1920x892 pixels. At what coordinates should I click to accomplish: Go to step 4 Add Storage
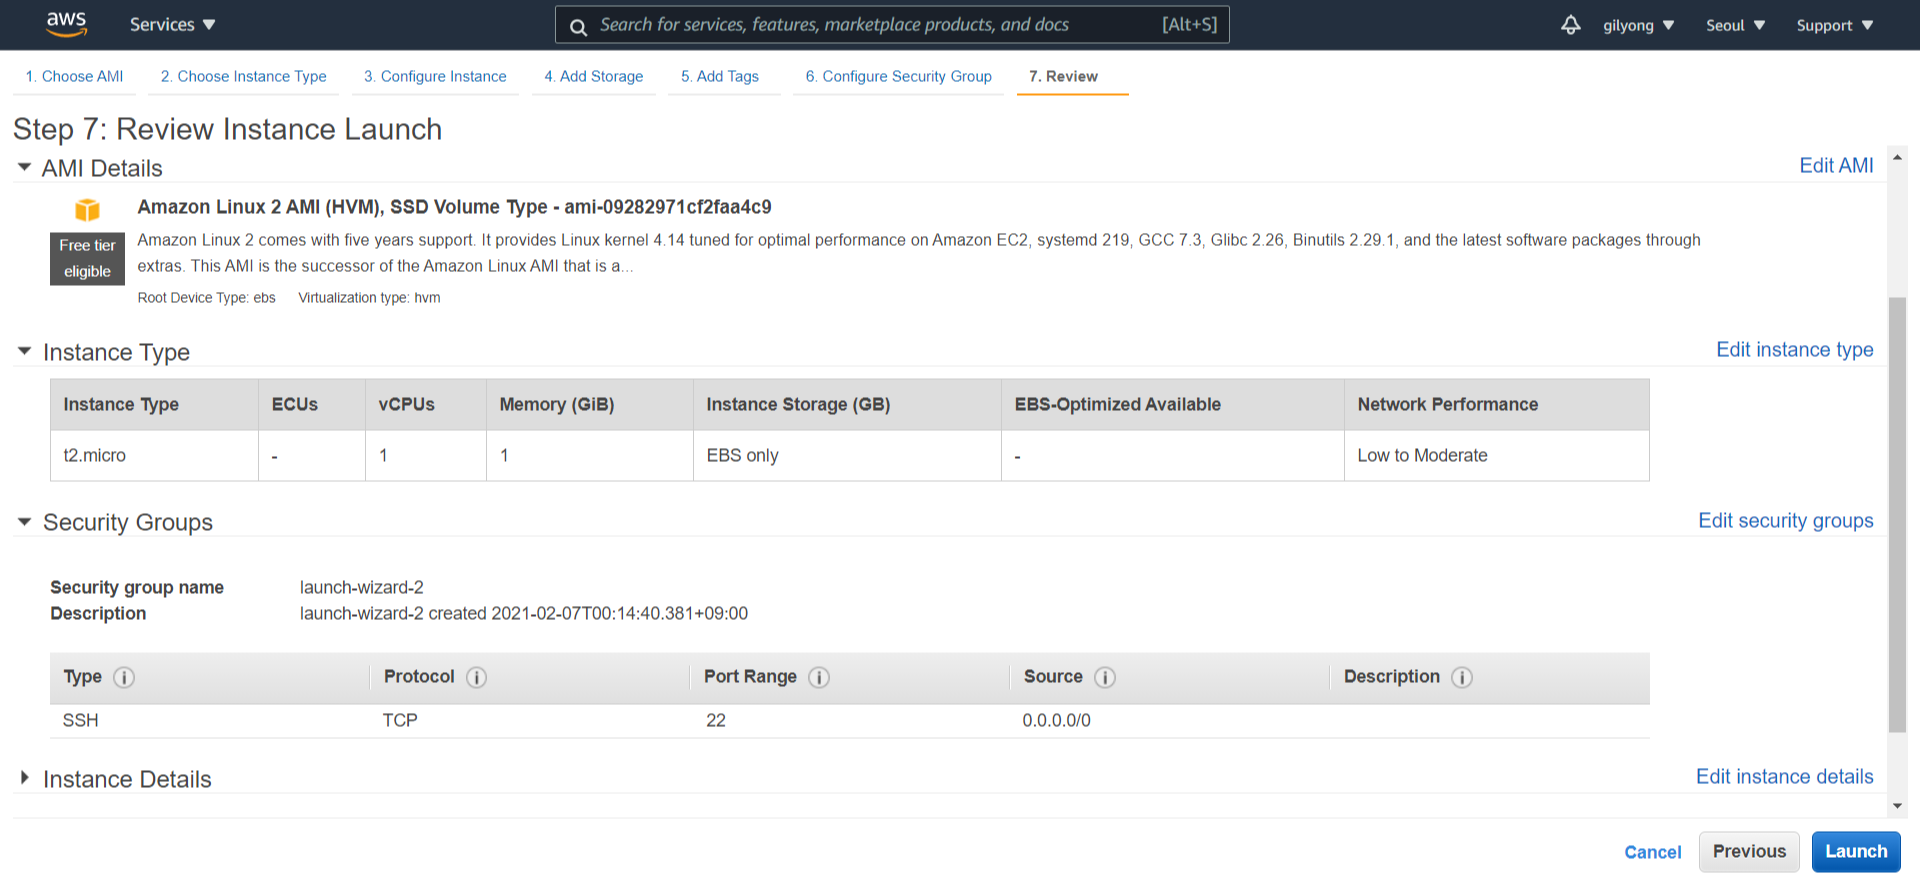[593, 76]
